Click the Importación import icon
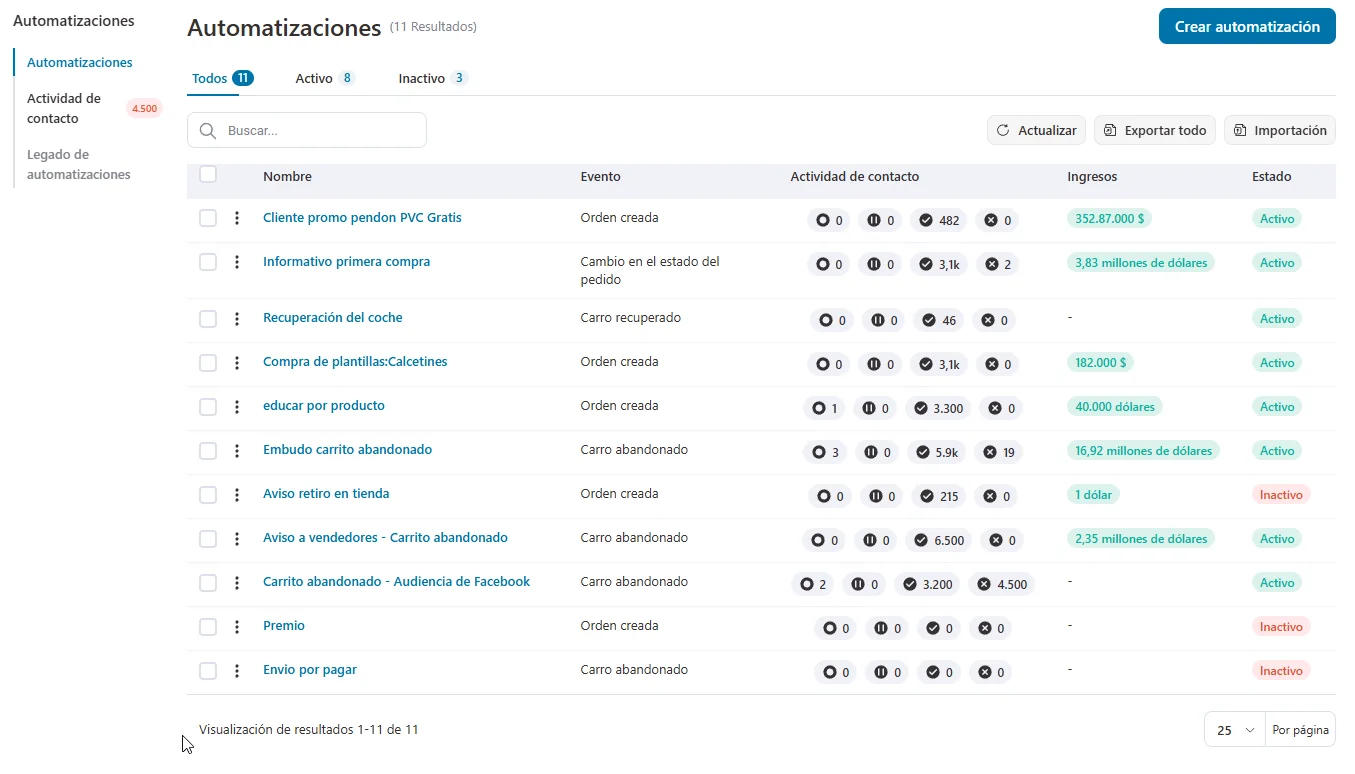This screenshot has height=774, width=1355. click(x=1240, y=130)
